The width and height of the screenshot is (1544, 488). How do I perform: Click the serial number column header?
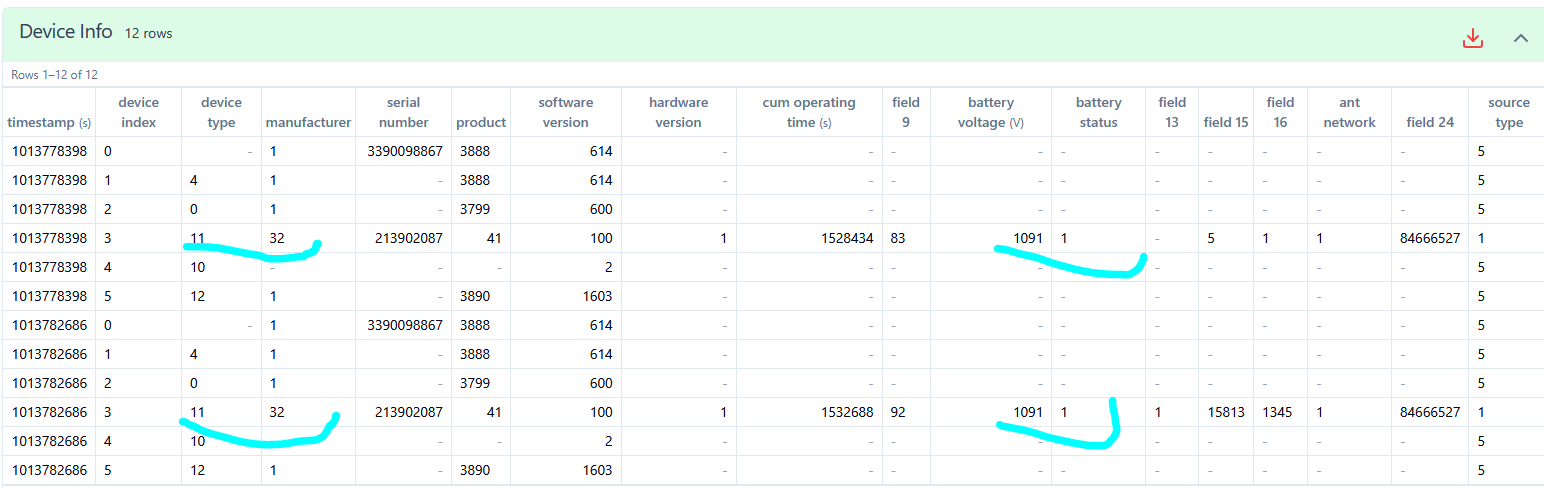click(x=403, y=112)
